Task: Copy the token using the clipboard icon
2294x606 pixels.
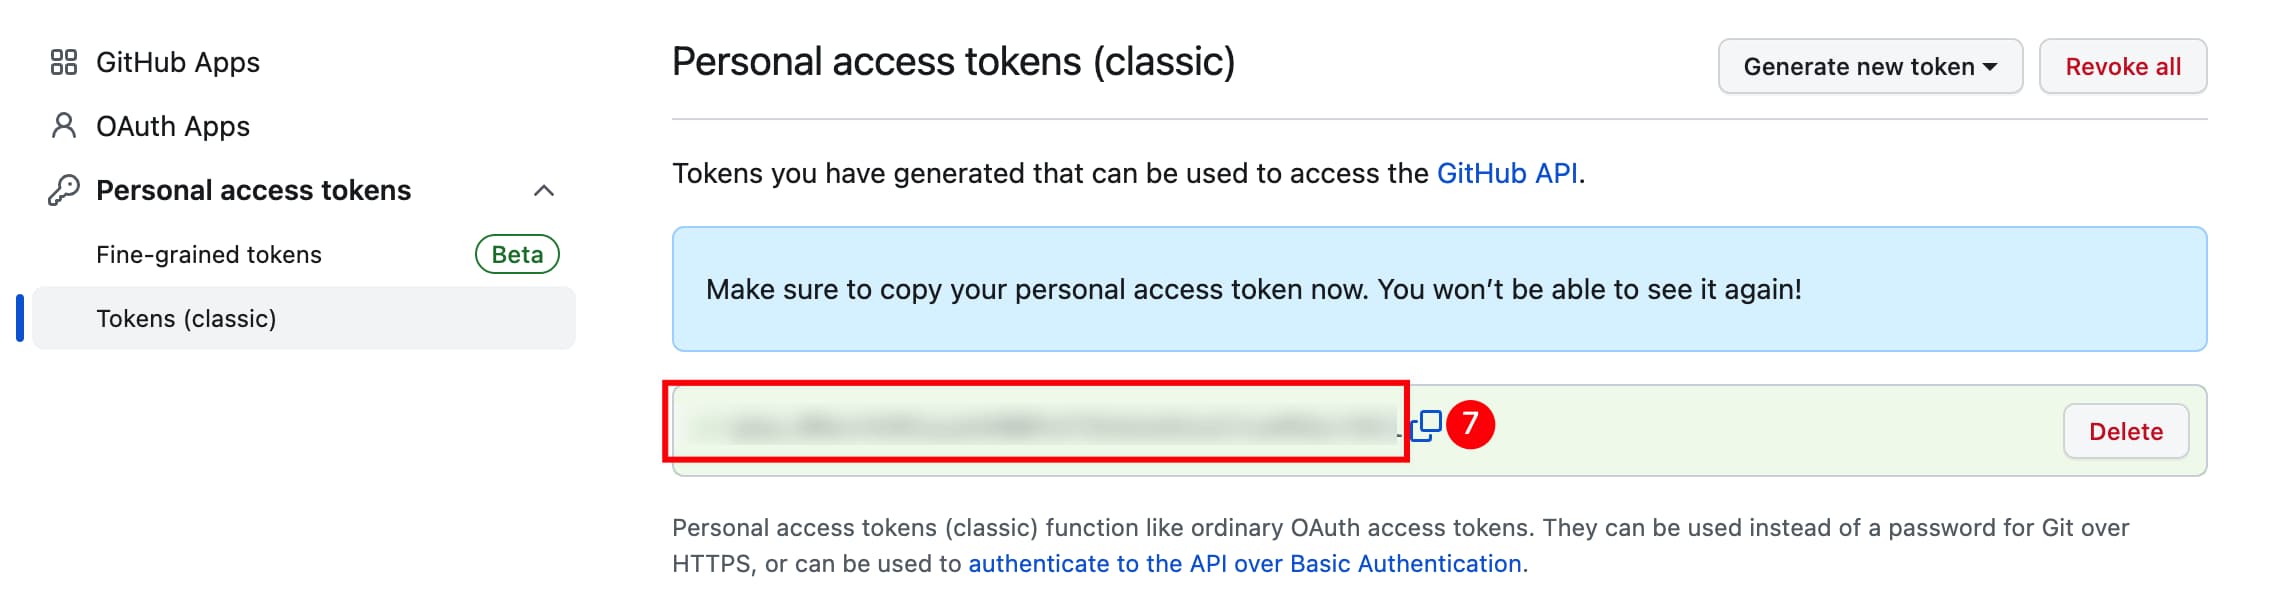Action: (1426, 426)
